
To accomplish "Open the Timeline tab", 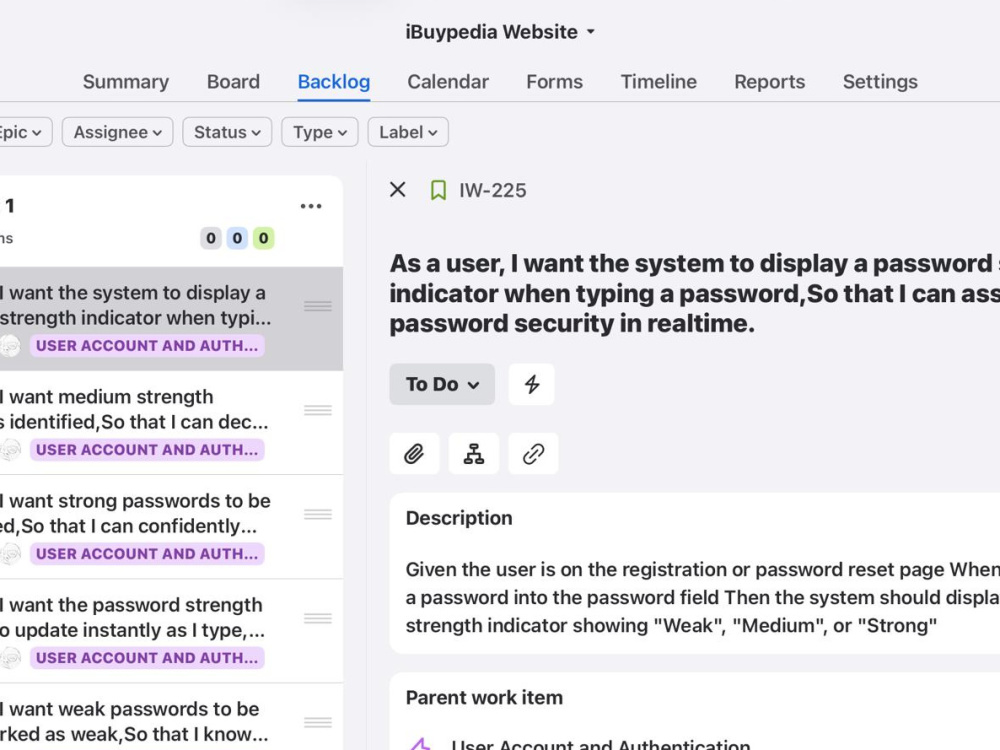I will [659, 82].
